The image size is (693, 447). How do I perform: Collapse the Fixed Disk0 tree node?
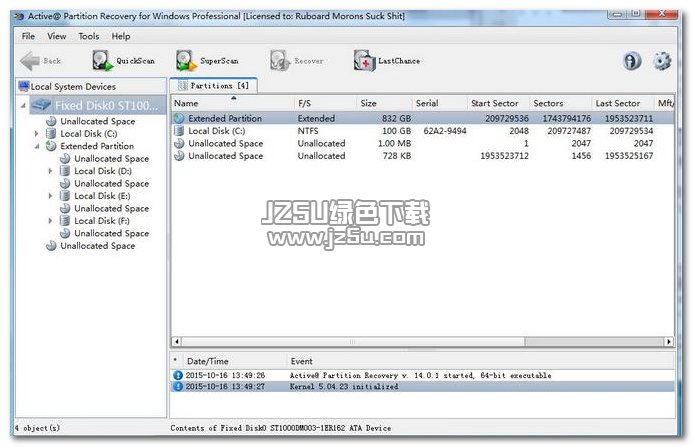click(x=23, y=106)
